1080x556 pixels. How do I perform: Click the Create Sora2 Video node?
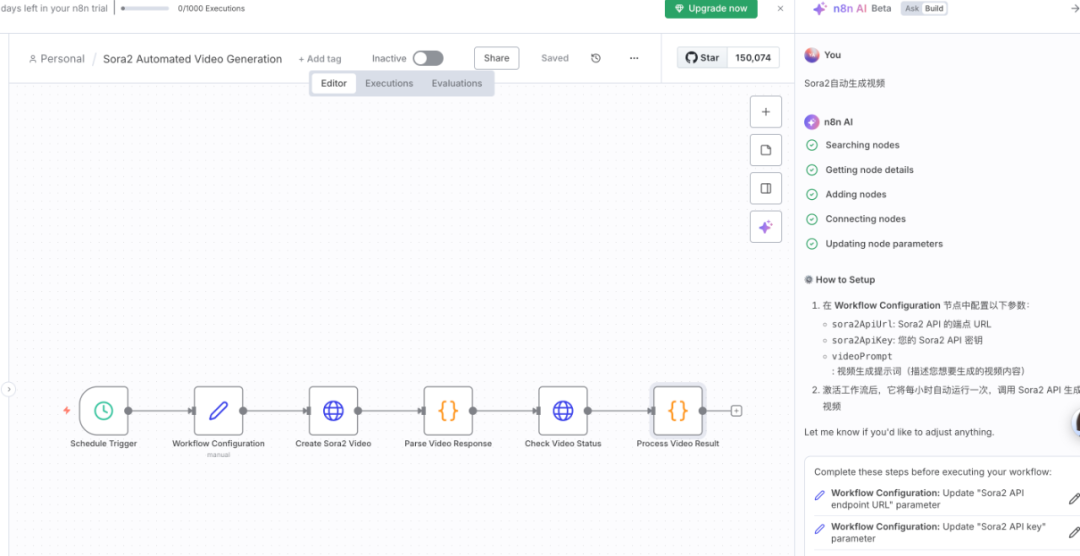(333, 411)
